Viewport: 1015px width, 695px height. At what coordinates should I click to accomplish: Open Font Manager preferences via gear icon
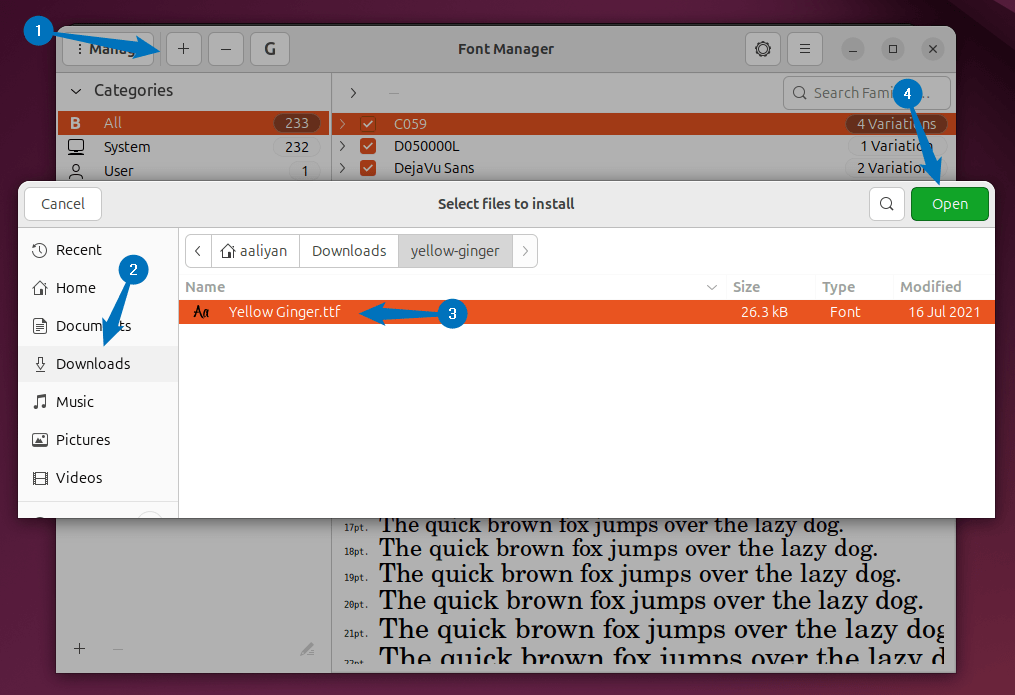(x=763, y=48)
